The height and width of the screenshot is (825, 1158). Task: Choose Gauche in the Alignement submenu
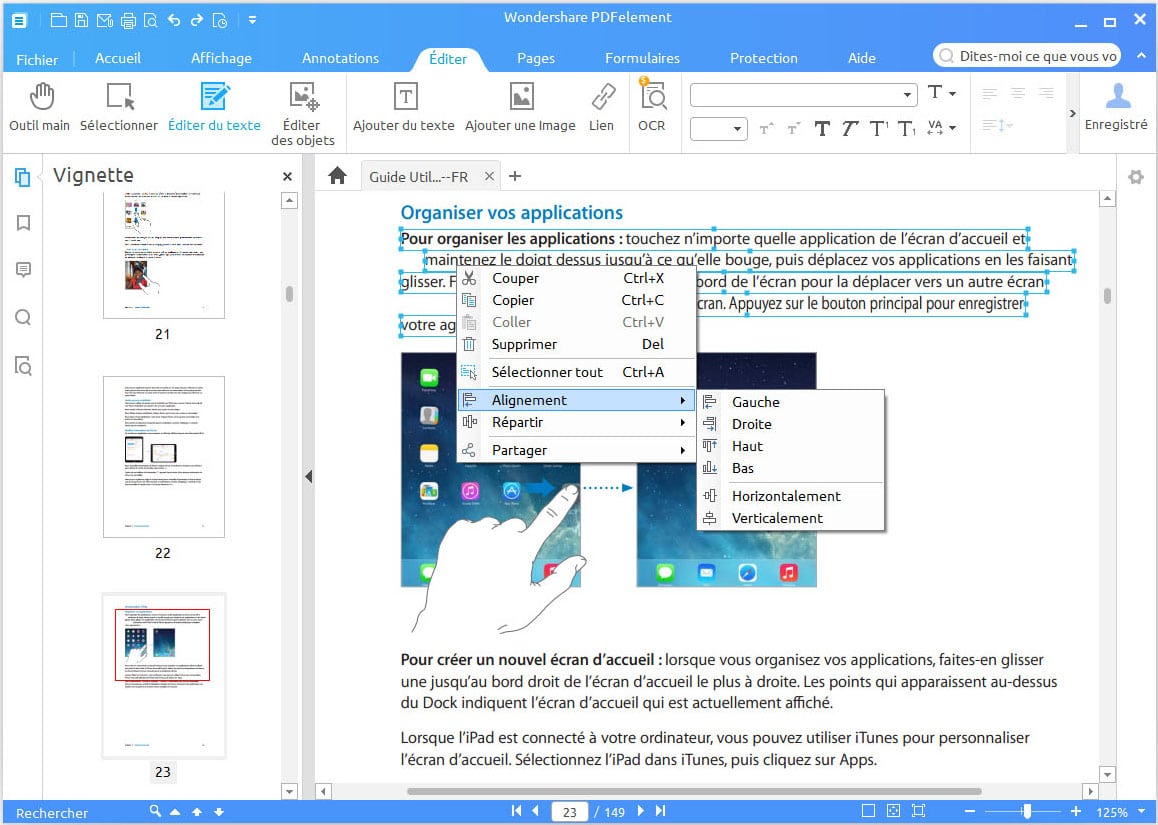coord(755,402)
